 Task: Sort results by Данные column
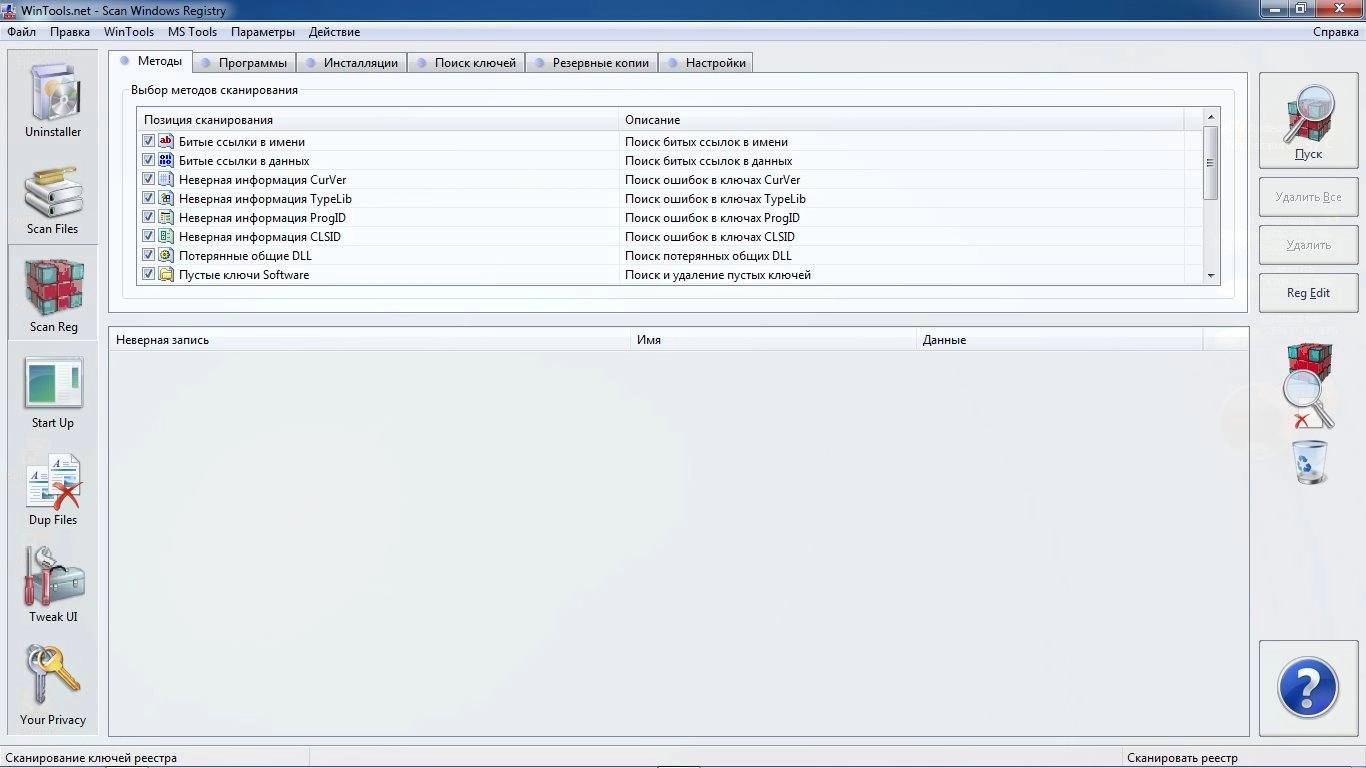[x=1059, y=340]
